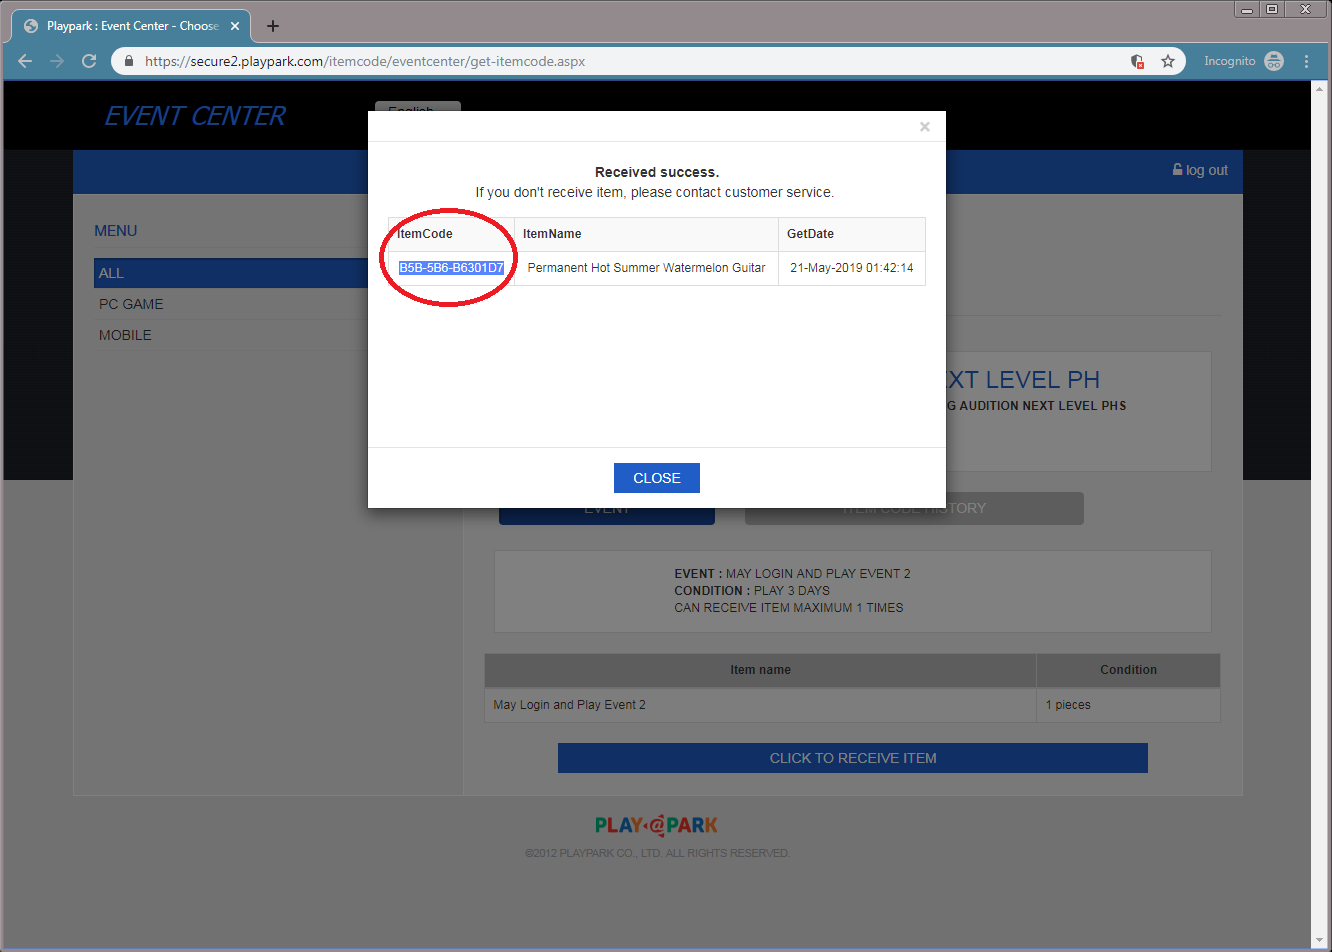This screenshot has width=1332, height=952.
Task: Click the log out link
Action: click(1200, 170)
